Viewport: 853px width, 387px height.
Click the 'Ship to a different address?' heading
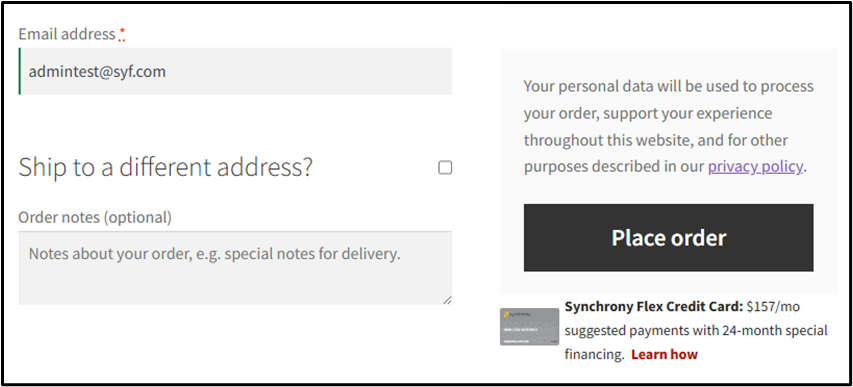tap(166, 168)
